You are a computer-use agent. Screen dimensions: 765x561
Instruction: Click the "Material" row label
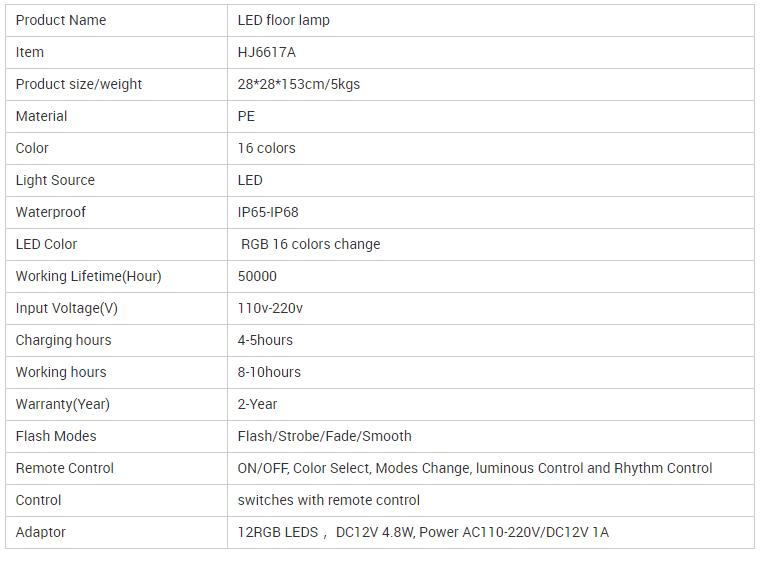coord(42,116)
